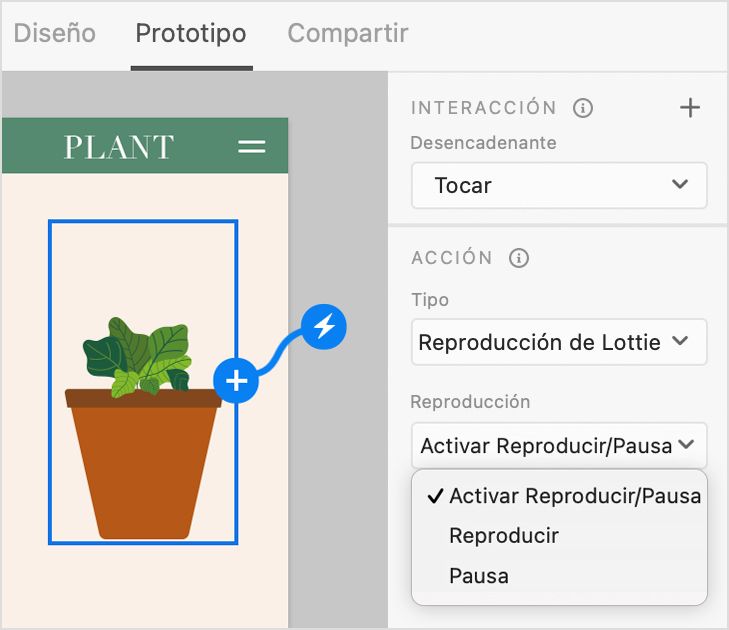Click the lightning bolt interaction icon
Image resolution: width=729 pixels, height=630 pixels.
324,326
